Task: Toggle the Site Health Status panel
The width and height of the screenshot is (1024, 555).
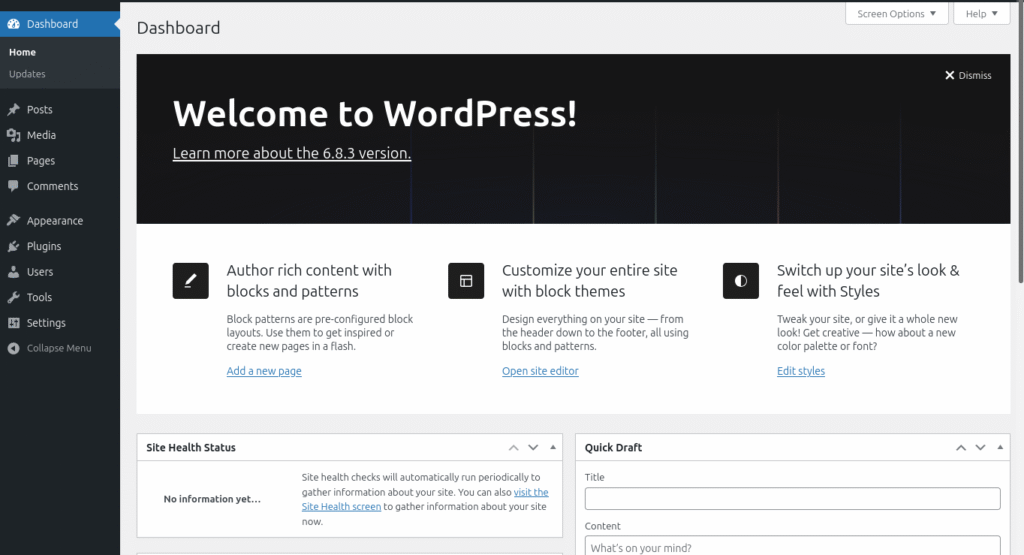Action: click(555, 448)
